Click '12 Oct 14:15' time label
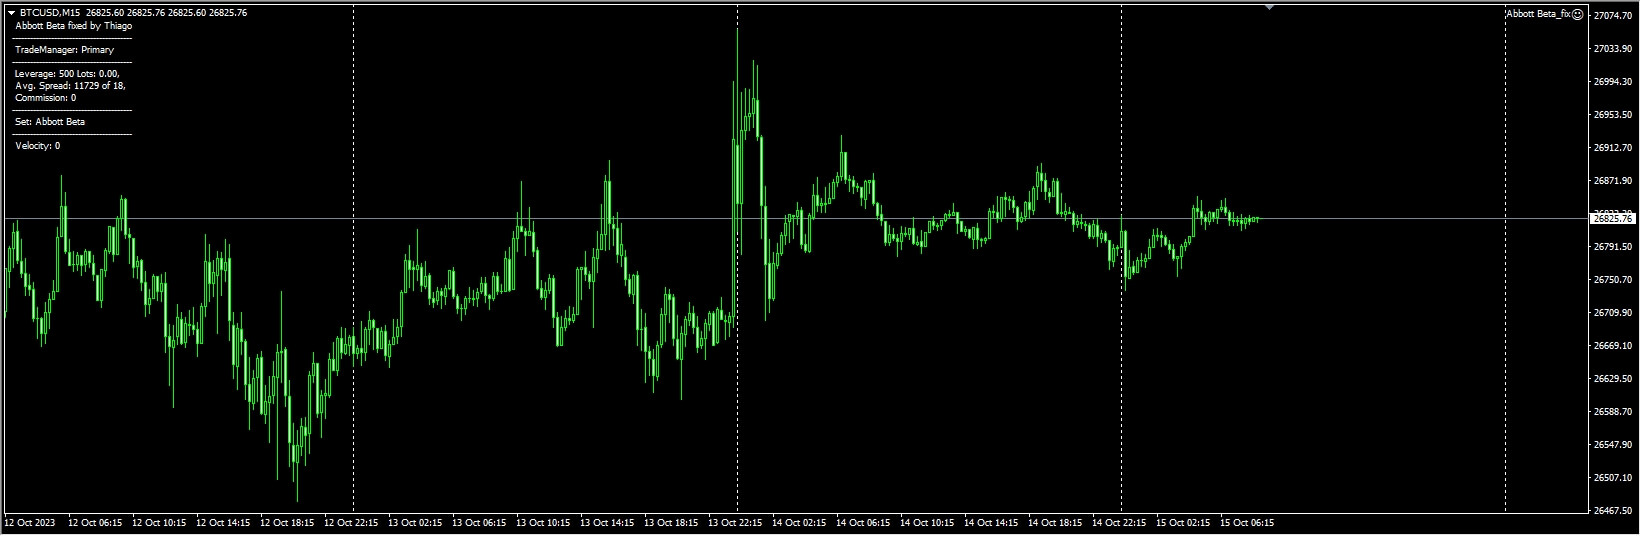The width and height of the screenshot is (1641, 536). (x=223, y=522)
